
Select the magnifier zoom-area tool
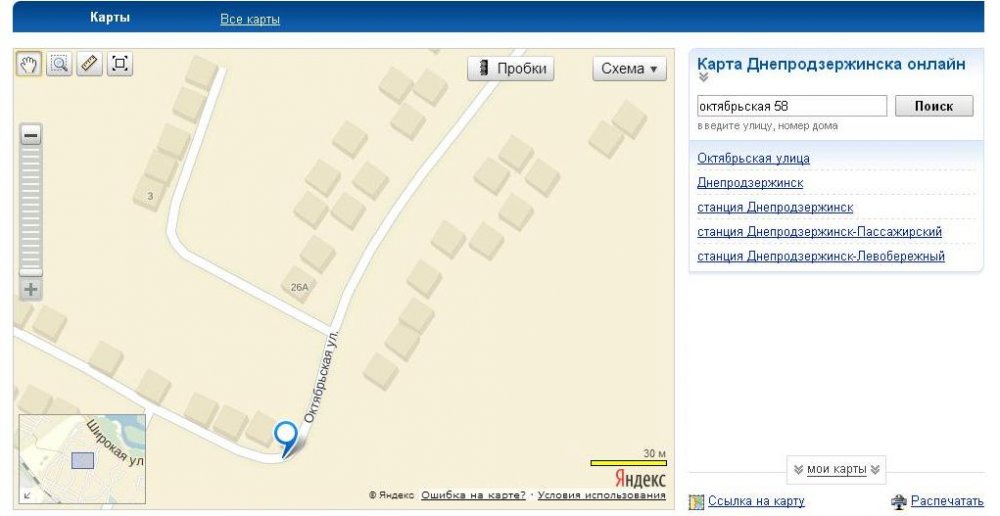59,64
